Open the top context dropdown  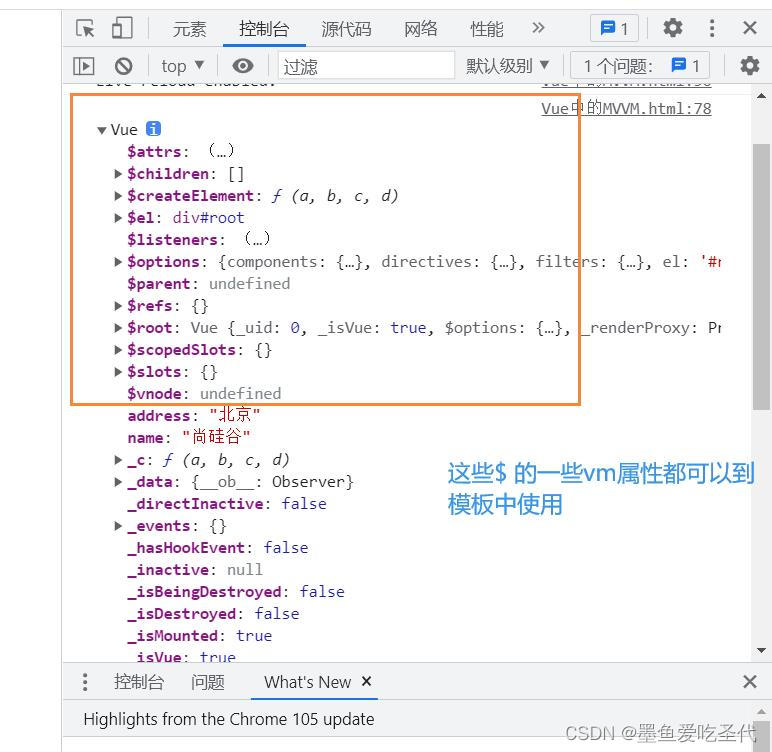183,66
